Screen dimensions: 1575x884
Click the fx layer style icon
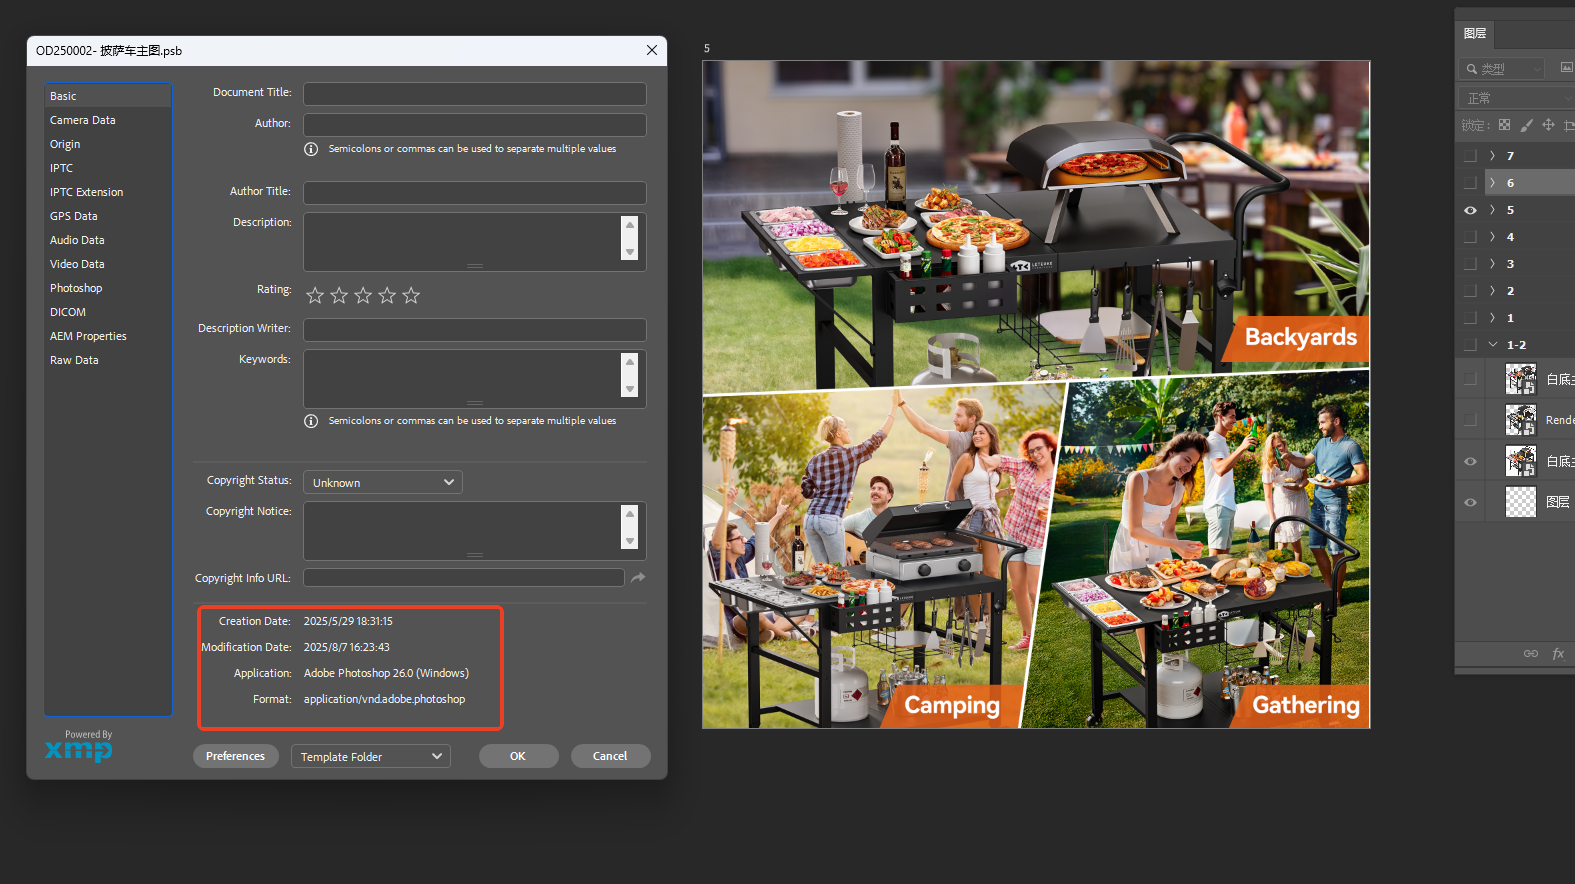click(x=1558, y=653)
